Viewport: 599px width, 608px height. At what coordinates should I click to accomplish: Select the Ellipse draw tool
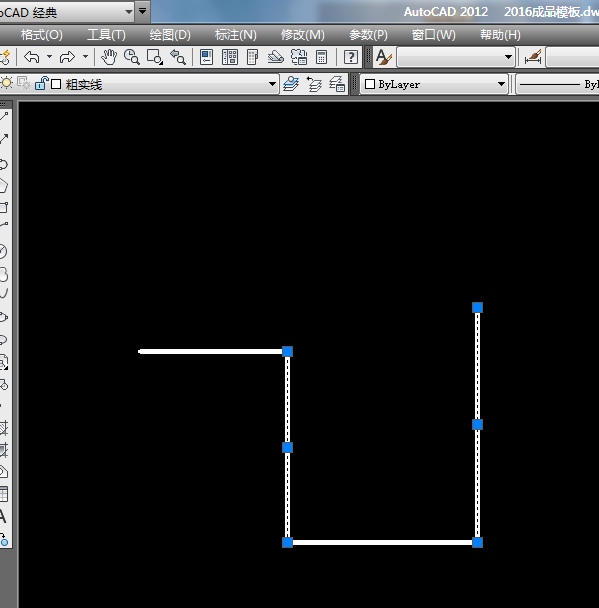point(4,317)
